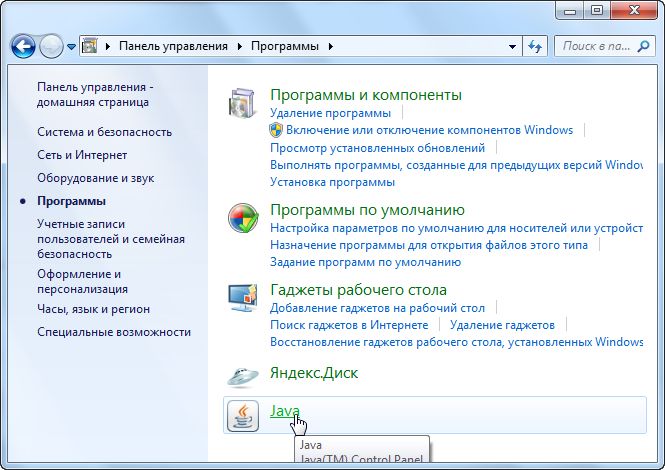This screenshot has width=665, height=470.
Task: Click the Яндекс.Диск flying saucer icon
Action: (244, 374)
